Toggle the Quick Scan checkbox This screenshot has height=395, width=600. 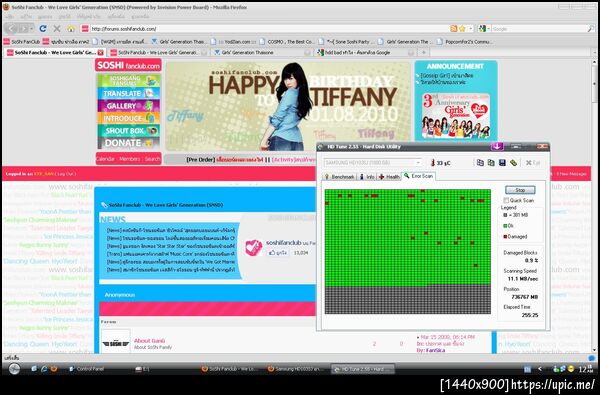tap(506, 201)
